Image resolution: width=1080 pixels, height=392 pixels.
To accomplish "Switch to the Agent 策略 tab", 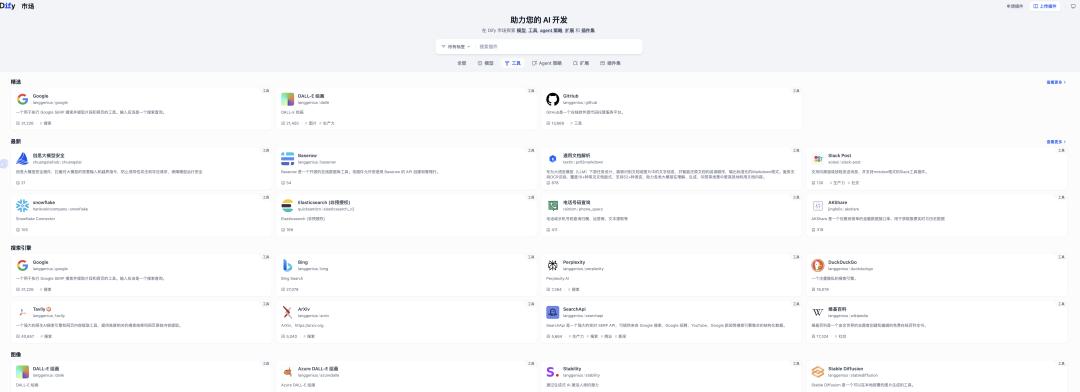I will [547, 63].
